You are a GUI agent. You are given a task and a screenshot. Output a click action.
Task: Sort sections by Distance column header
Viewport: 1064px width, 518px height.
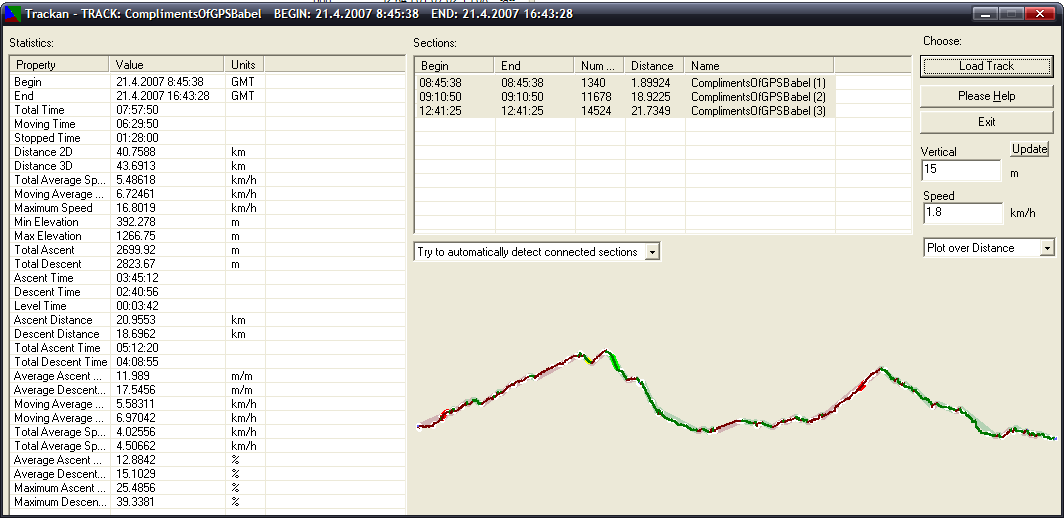(654, 65)
